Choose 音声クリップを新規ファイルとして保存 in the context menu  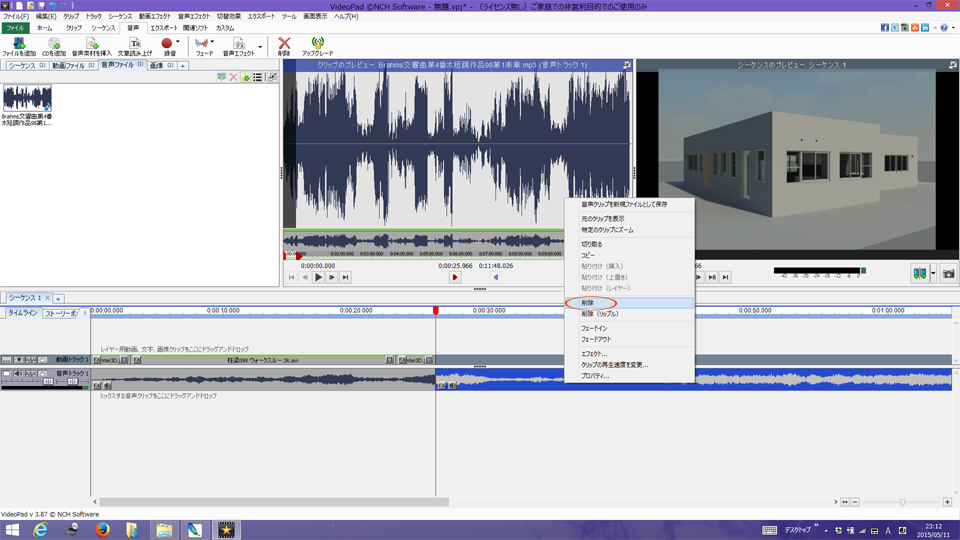coord(629,204)
